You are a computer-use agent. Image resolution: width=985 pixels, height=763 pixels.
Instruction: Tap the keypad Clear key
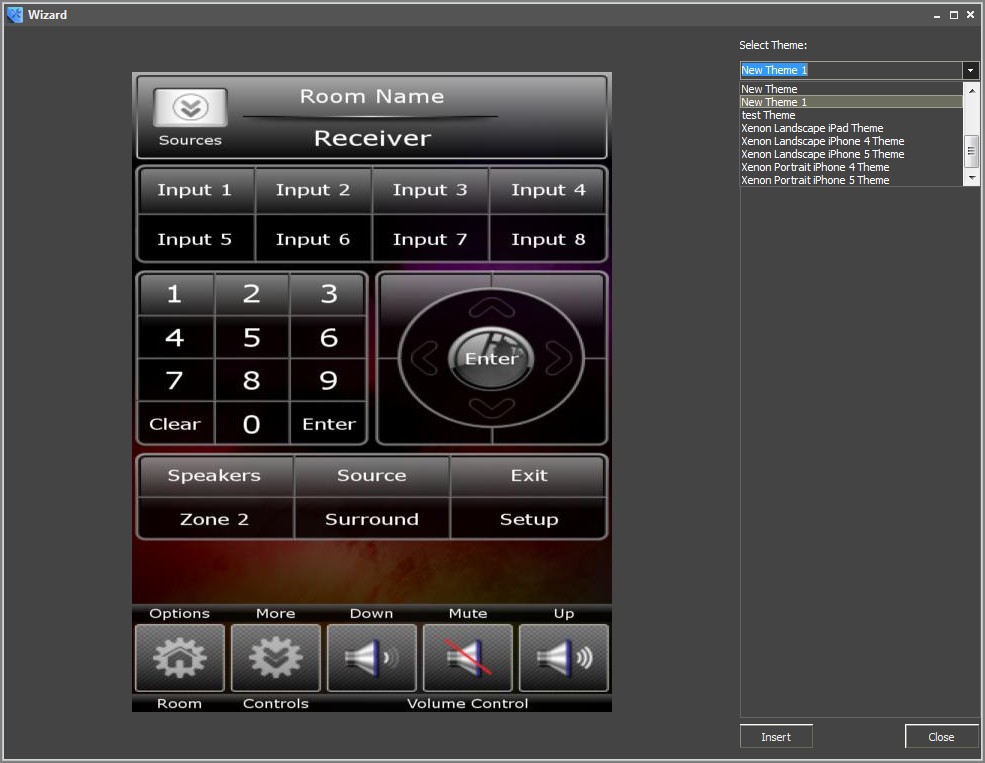click(175, 424)
